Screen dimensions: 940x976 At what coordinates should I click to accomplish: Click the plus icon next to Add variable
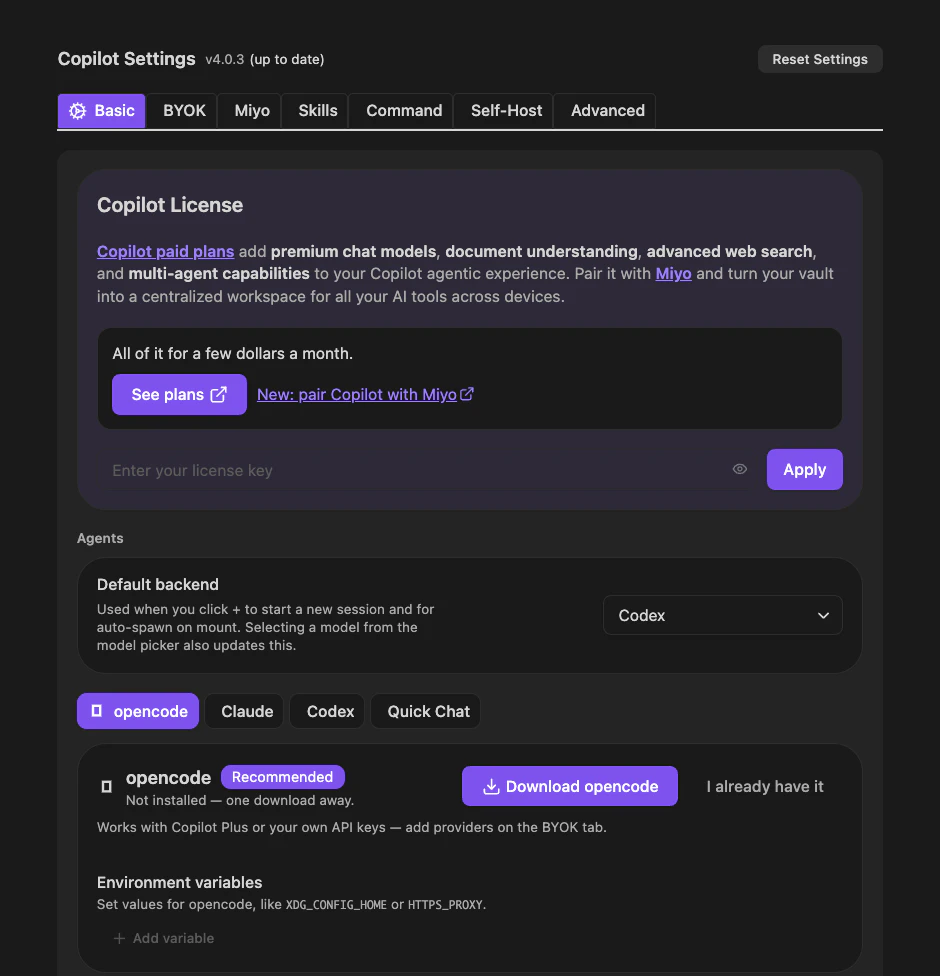point(119,938)
